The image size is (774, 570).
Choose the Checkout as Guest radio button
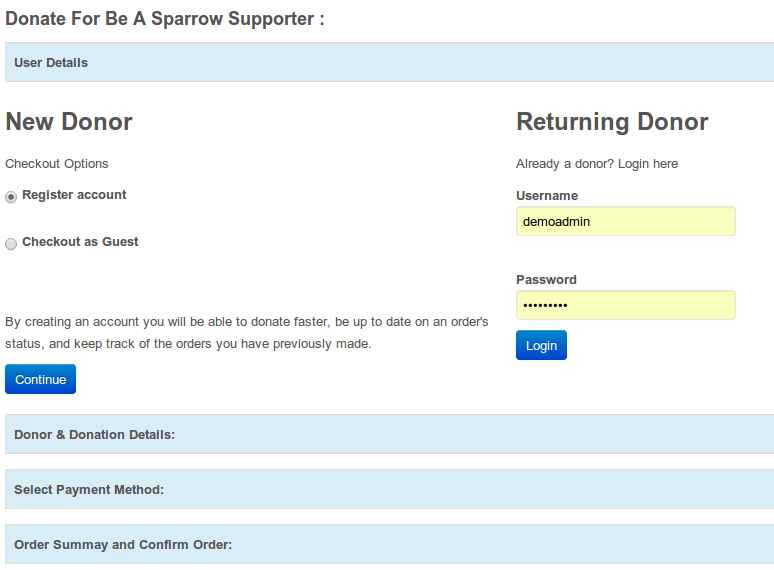click(11, 244)
